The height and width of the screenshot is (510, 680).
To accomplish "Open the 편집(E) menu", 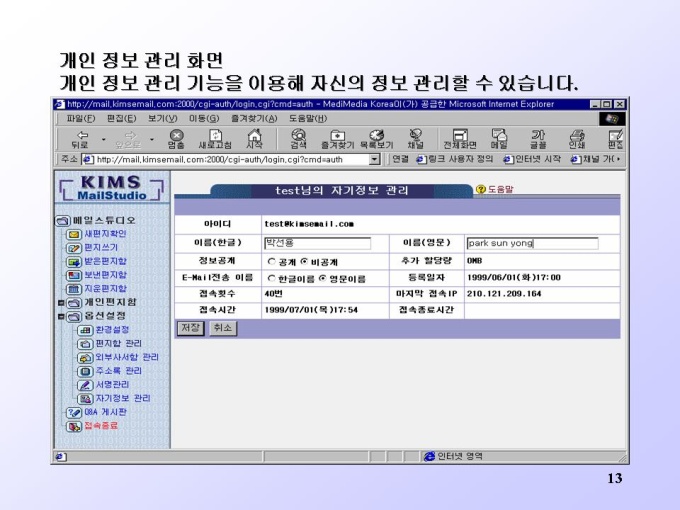I will [121, 118].
